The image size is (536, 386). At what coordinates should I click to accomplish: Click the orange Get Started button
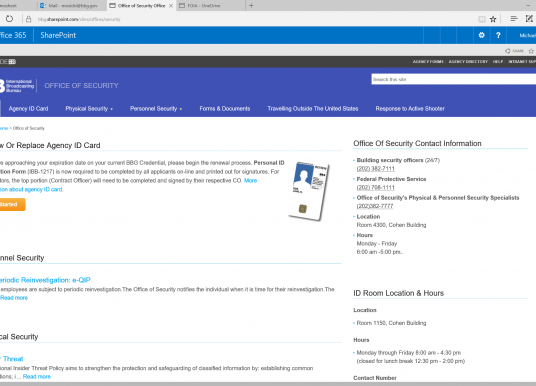tap(12, 204)
